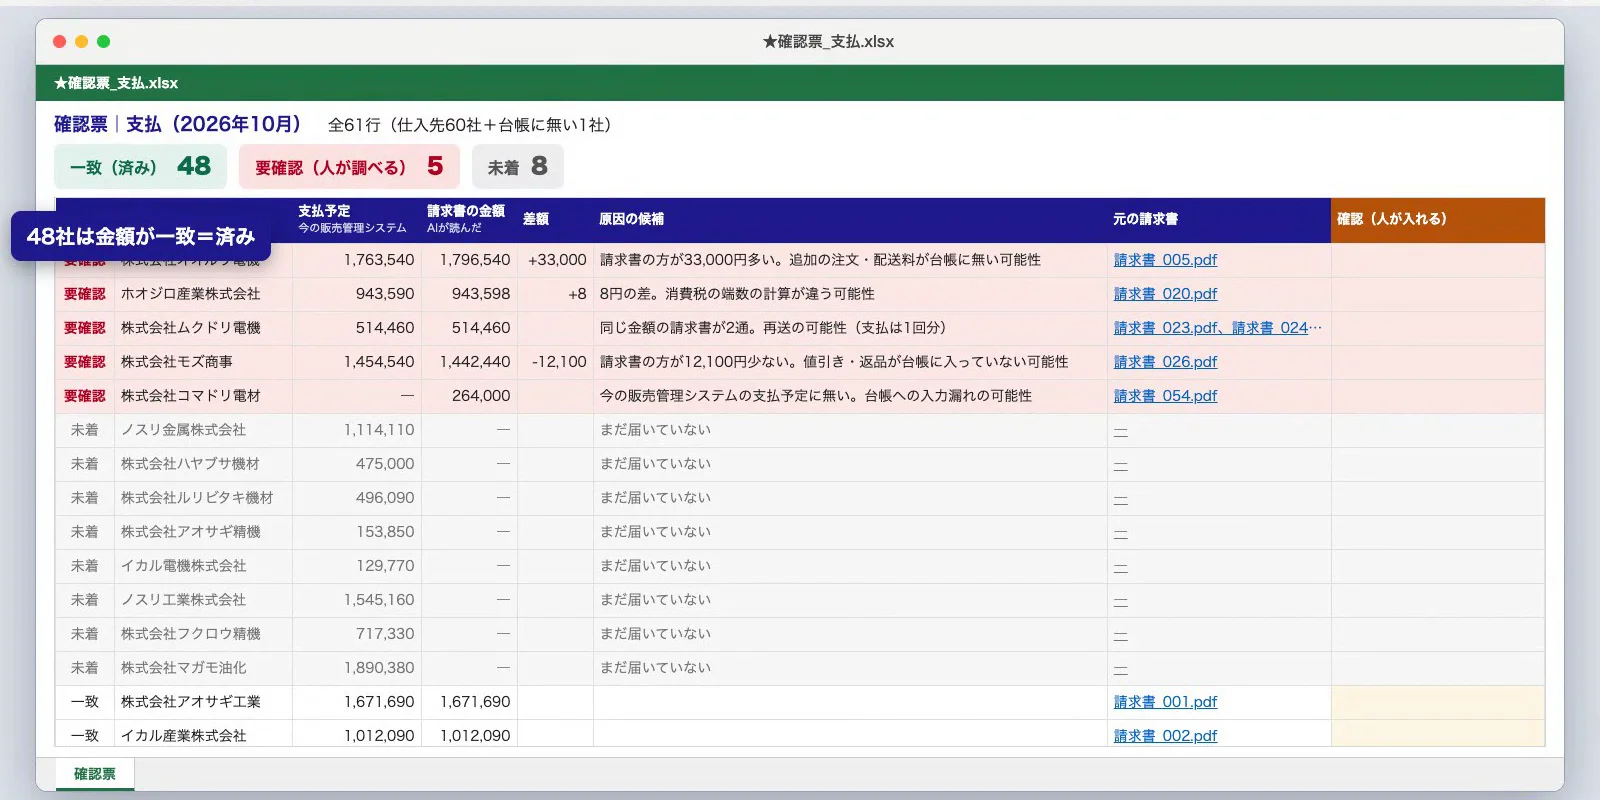Image resolution: width=1600 pixels, height=800 pixels.
Task: Click the 一致 status in アオサギ工業 row
Action: click(x=85, y=702)
